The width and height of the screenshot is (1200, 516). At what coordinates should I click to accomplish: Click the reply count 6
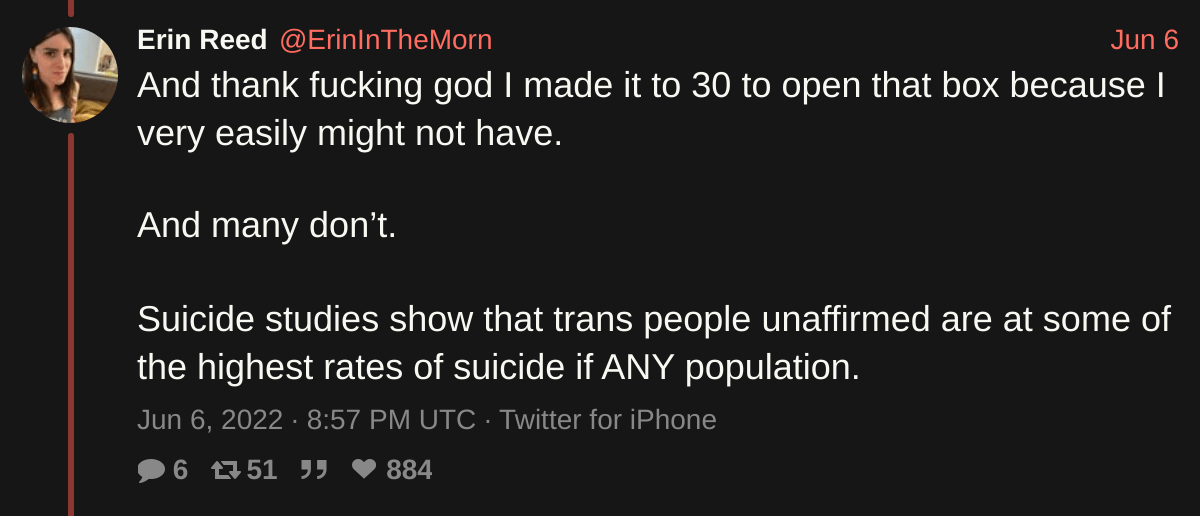[180, 470]
